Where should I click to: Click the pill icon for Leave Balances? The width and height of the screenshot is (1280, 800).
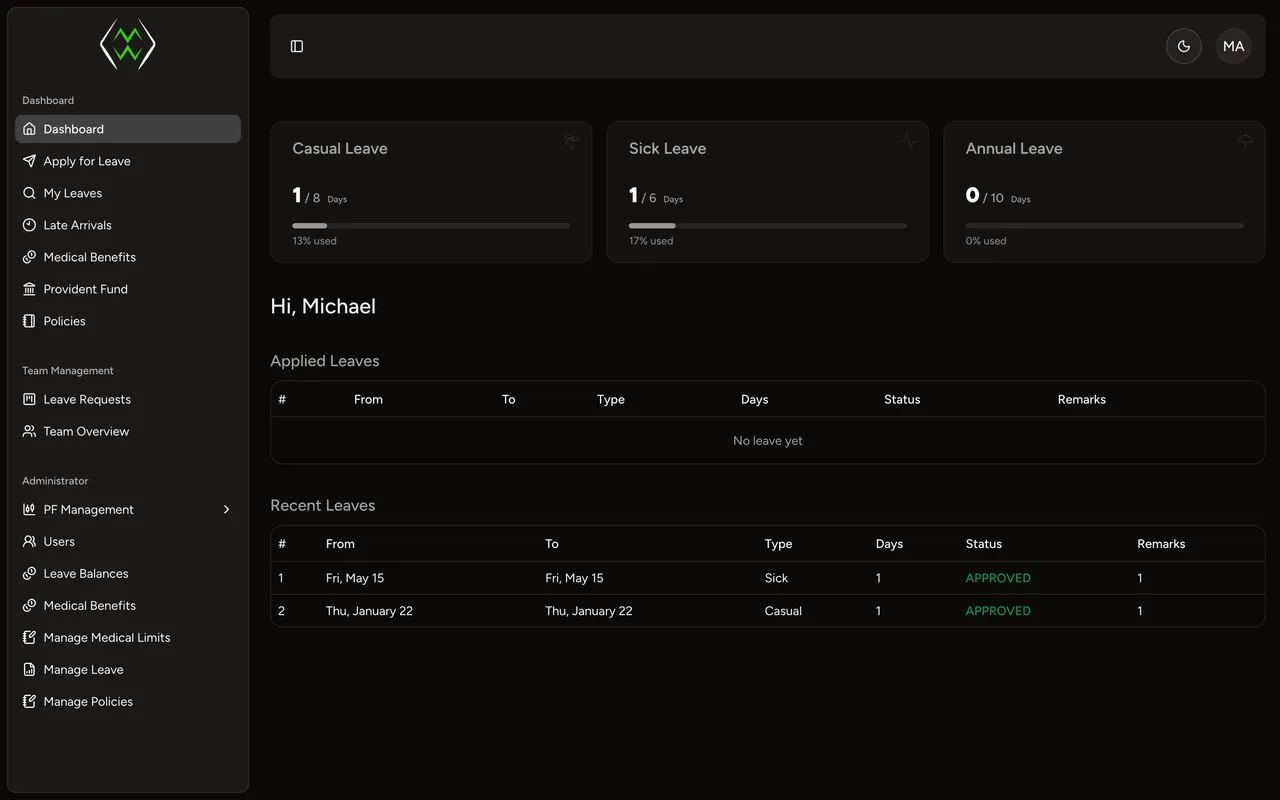(x=30, y=573)
